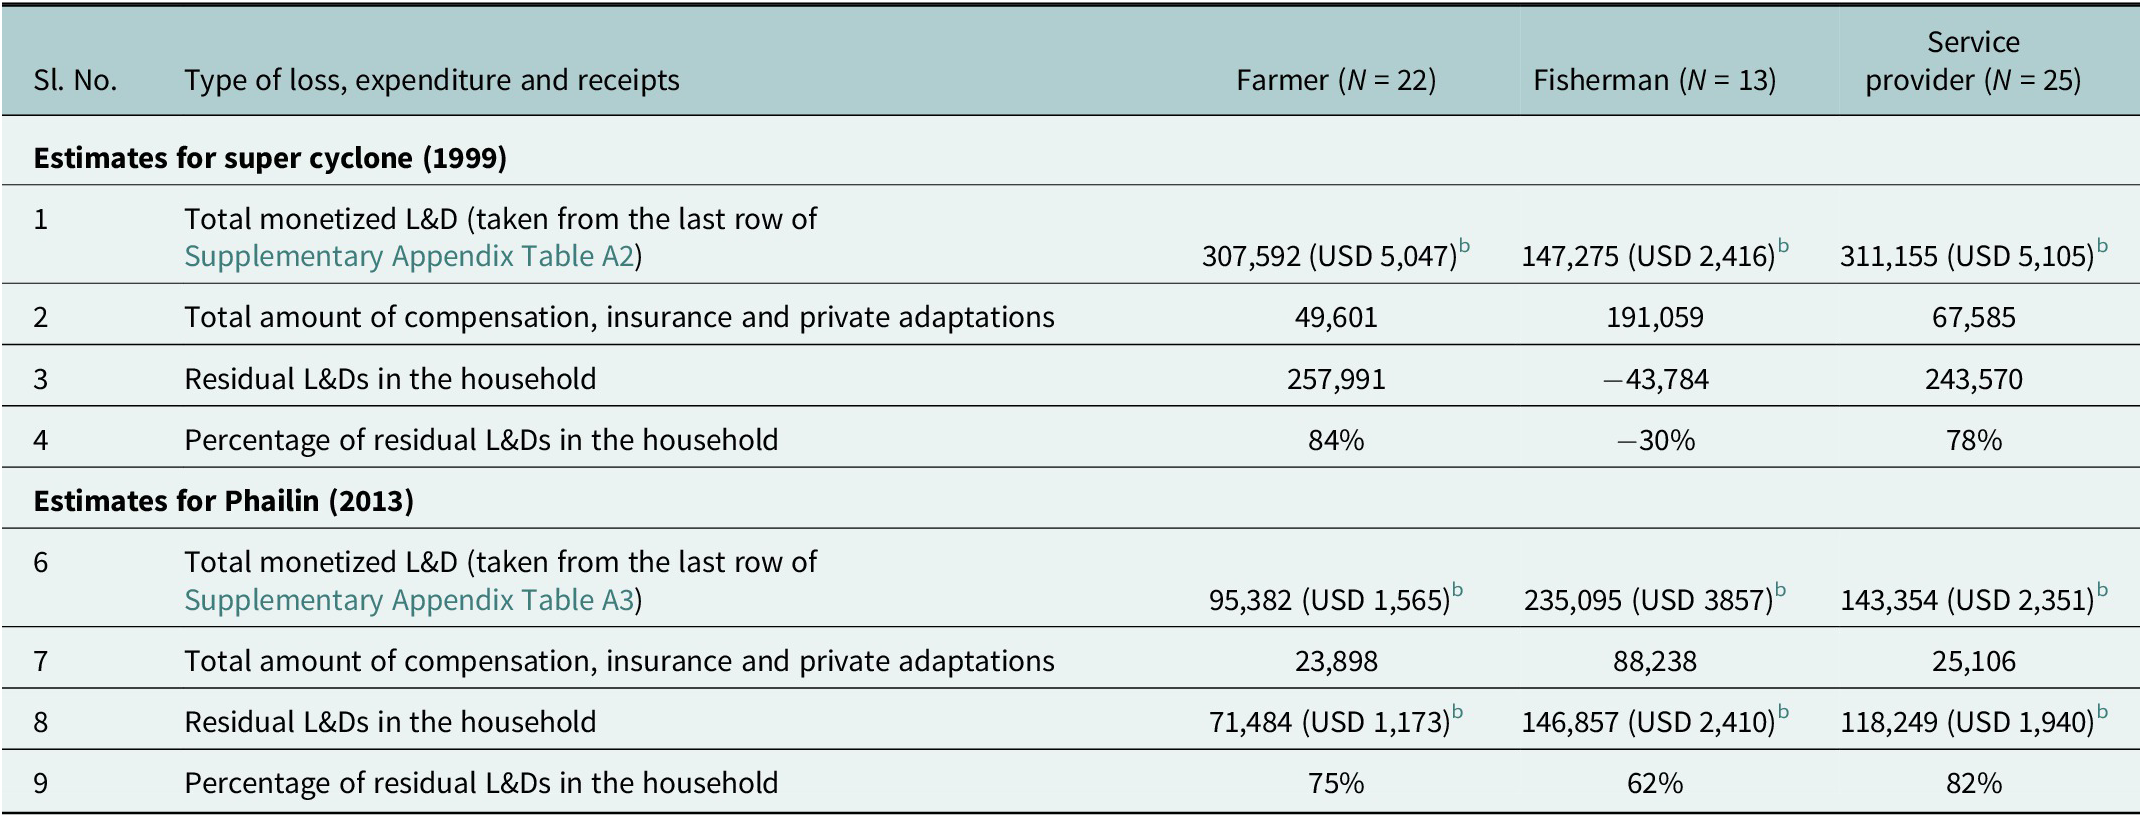
Task: Click the Estimates for Phailin (2013) heading
Action: (x=223, y=501)
